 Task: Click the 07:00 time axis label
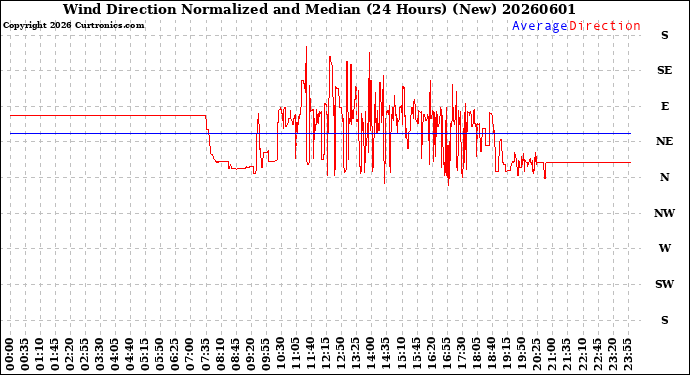coord(190,355)
